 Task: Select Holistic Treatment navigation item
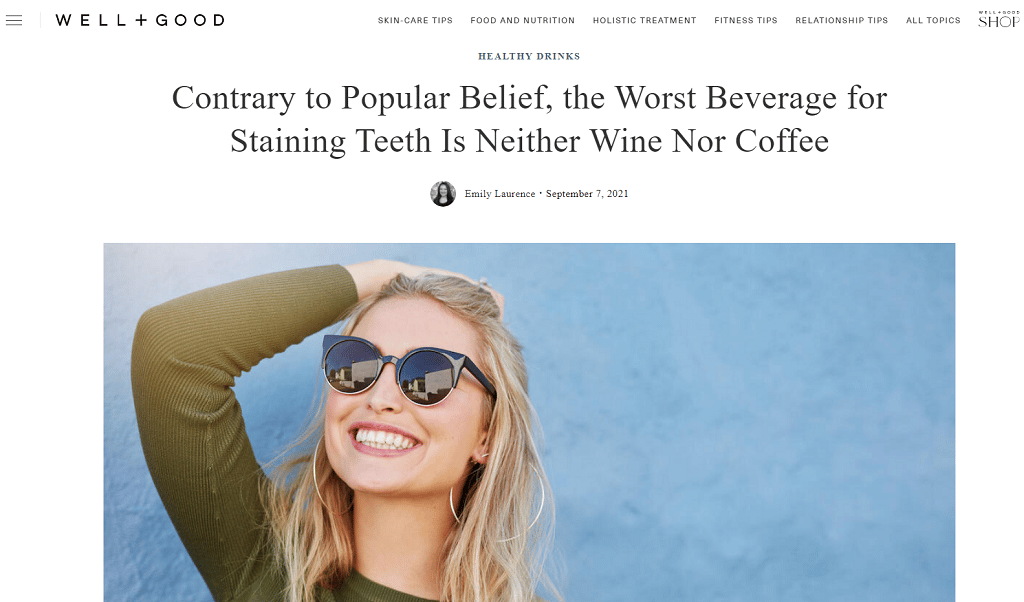tap(645, 20)
